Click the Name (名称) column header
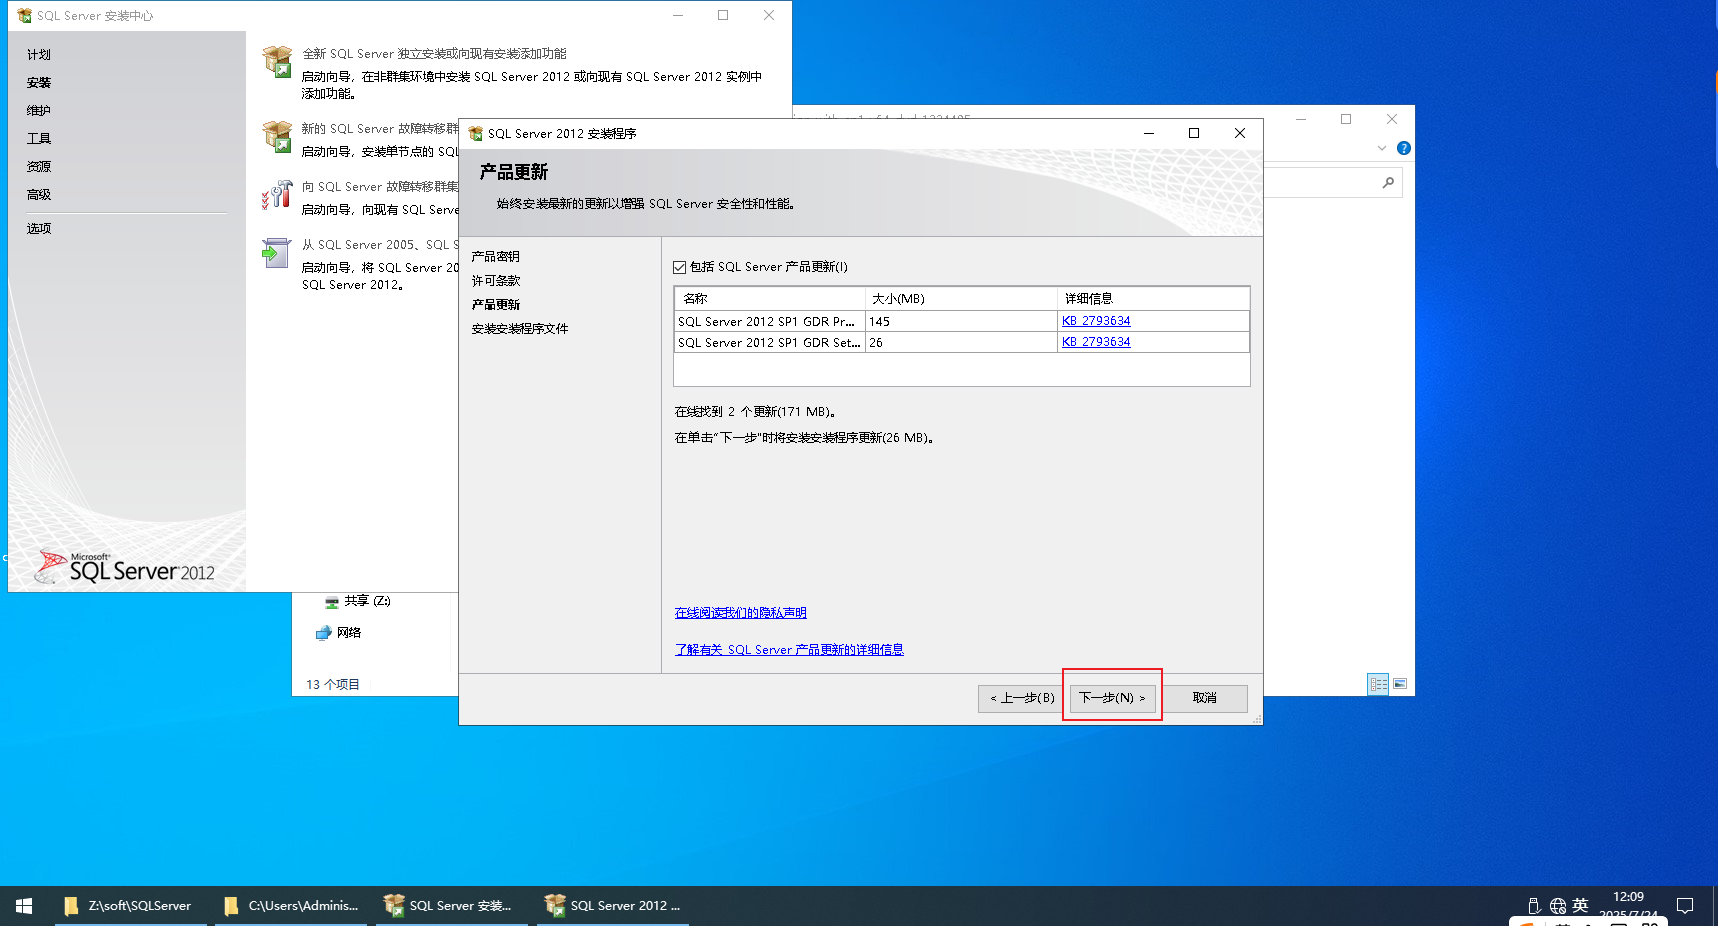 coord(770,299)
